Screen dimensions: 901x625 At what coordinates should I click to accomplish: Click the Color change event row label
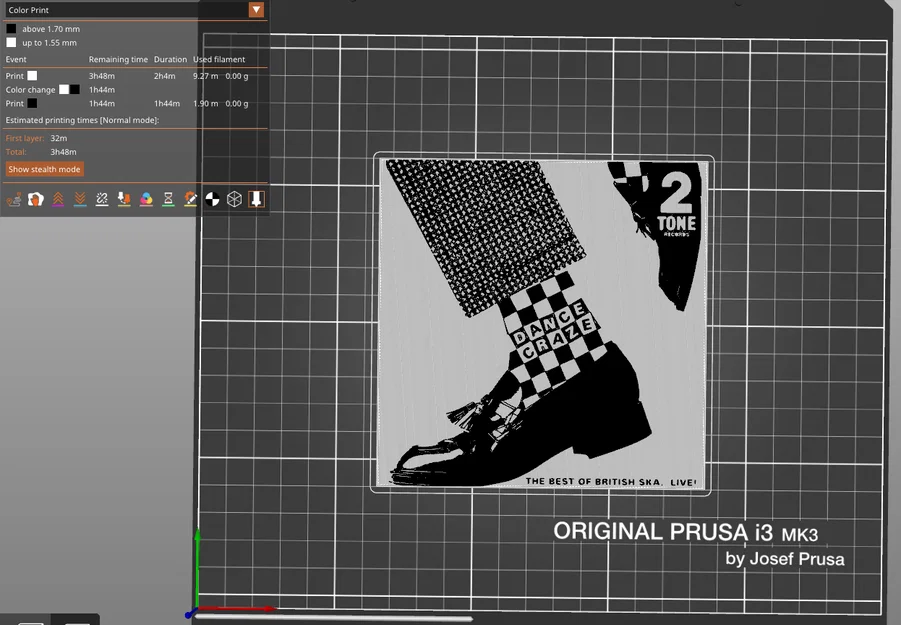(30, 90)
